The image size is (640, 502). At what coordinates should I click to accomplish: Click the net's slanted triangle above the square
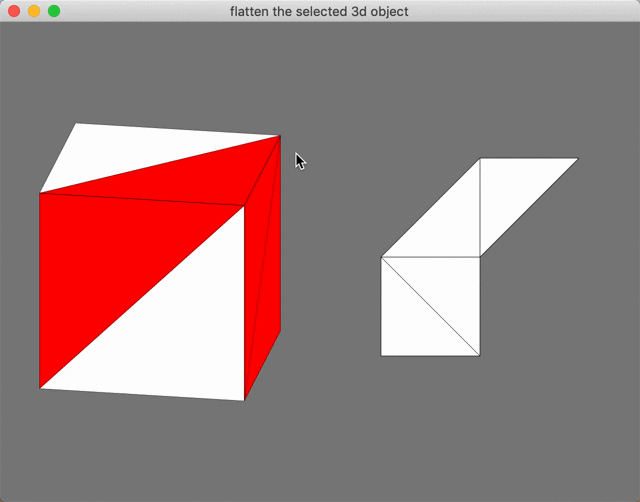pyautogui.click(x=447, y=224)
